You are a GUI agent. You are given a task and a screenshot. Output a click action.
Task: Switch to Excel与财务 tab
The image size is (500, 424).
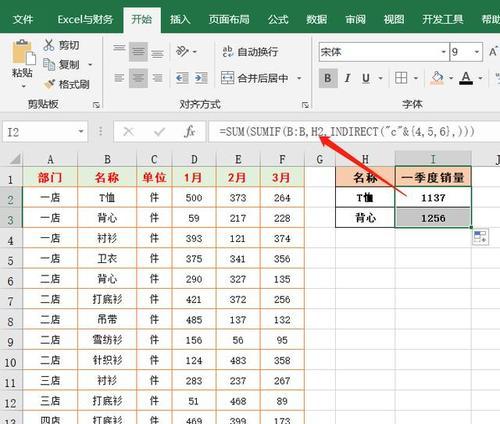[85, 19]
